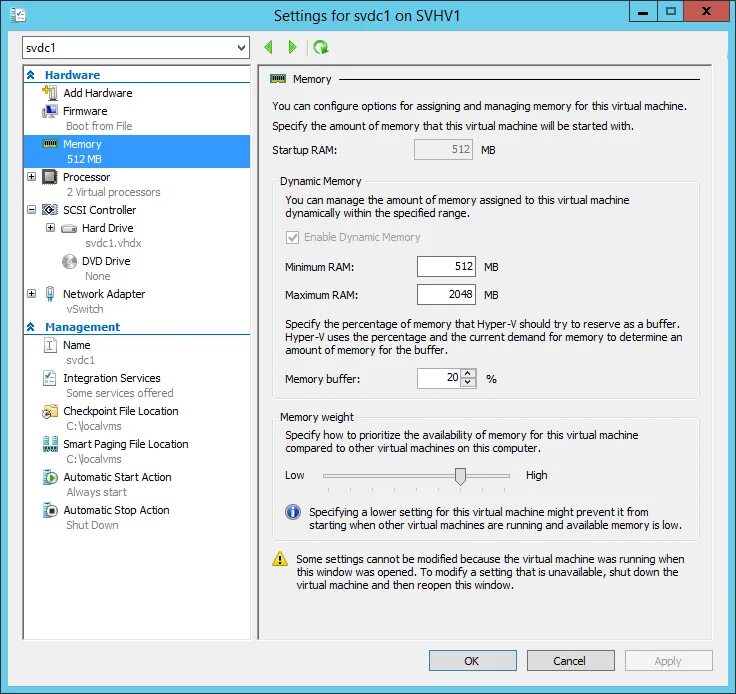Click the yellow warning triangle icon
Screen dimensions: 736x694
click(x=280, y=558)
